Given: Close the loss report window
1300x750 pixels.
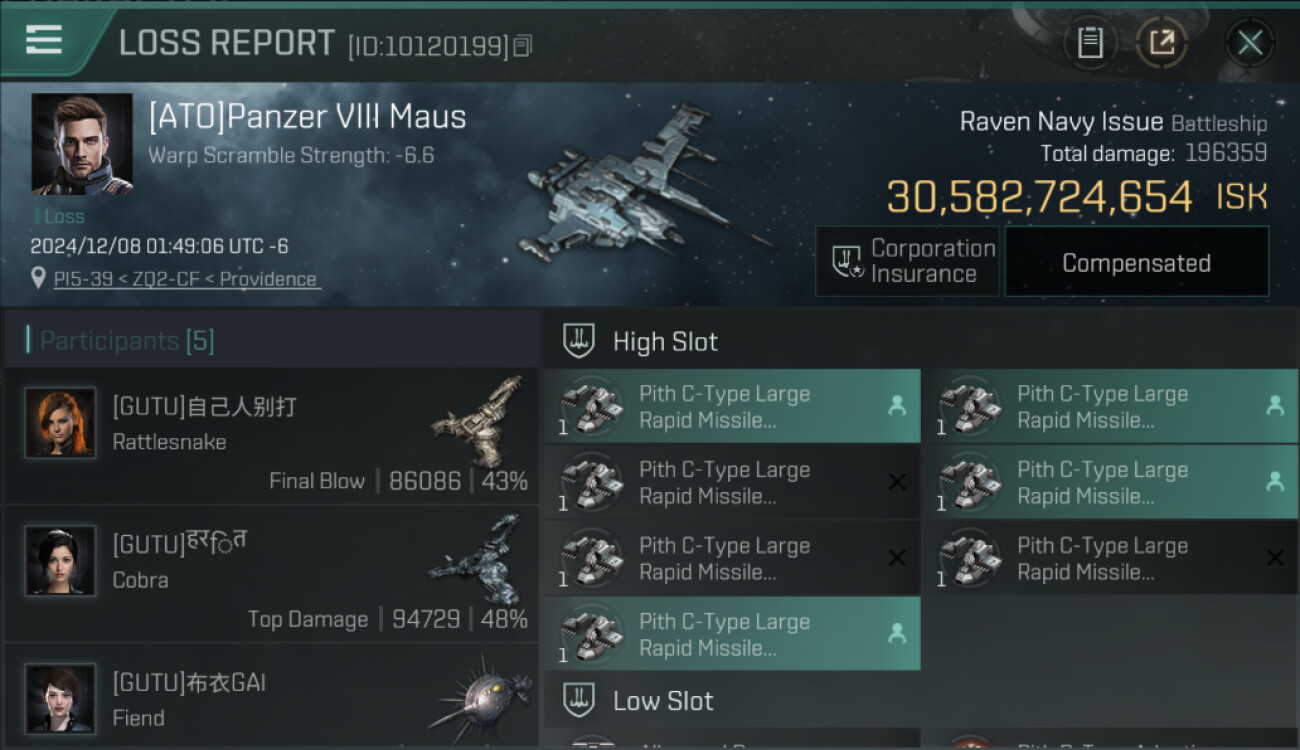Looking at the screenshot, I should pyautogui.click(x=1249, y=43).
